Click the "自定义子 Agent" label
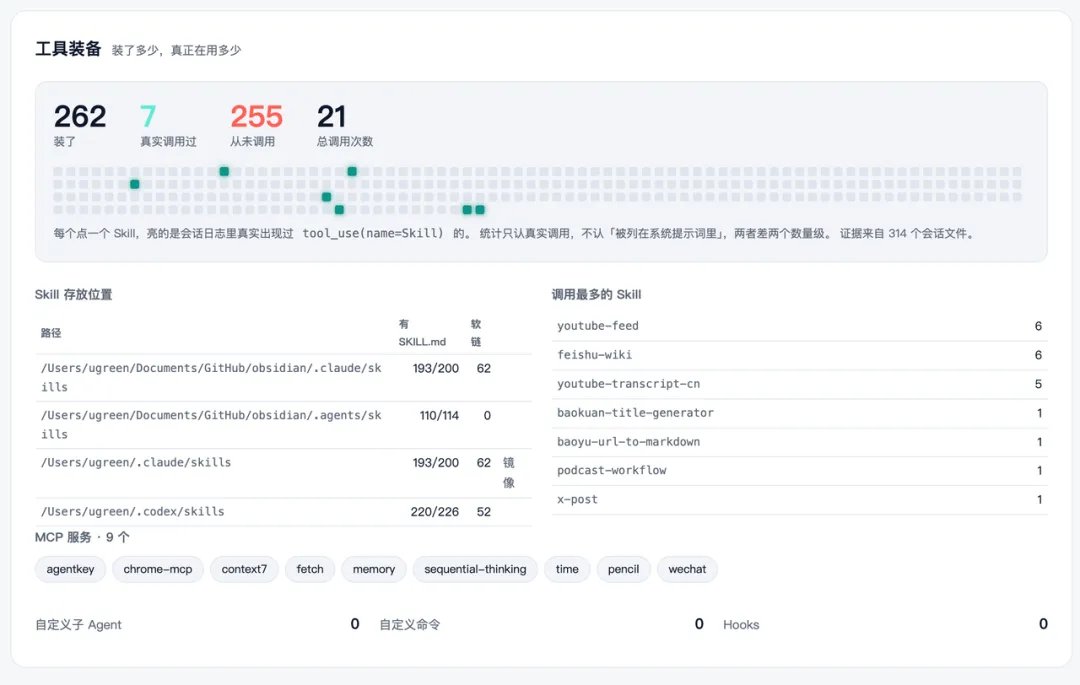The image size is (1080, 685). point(79,624)
